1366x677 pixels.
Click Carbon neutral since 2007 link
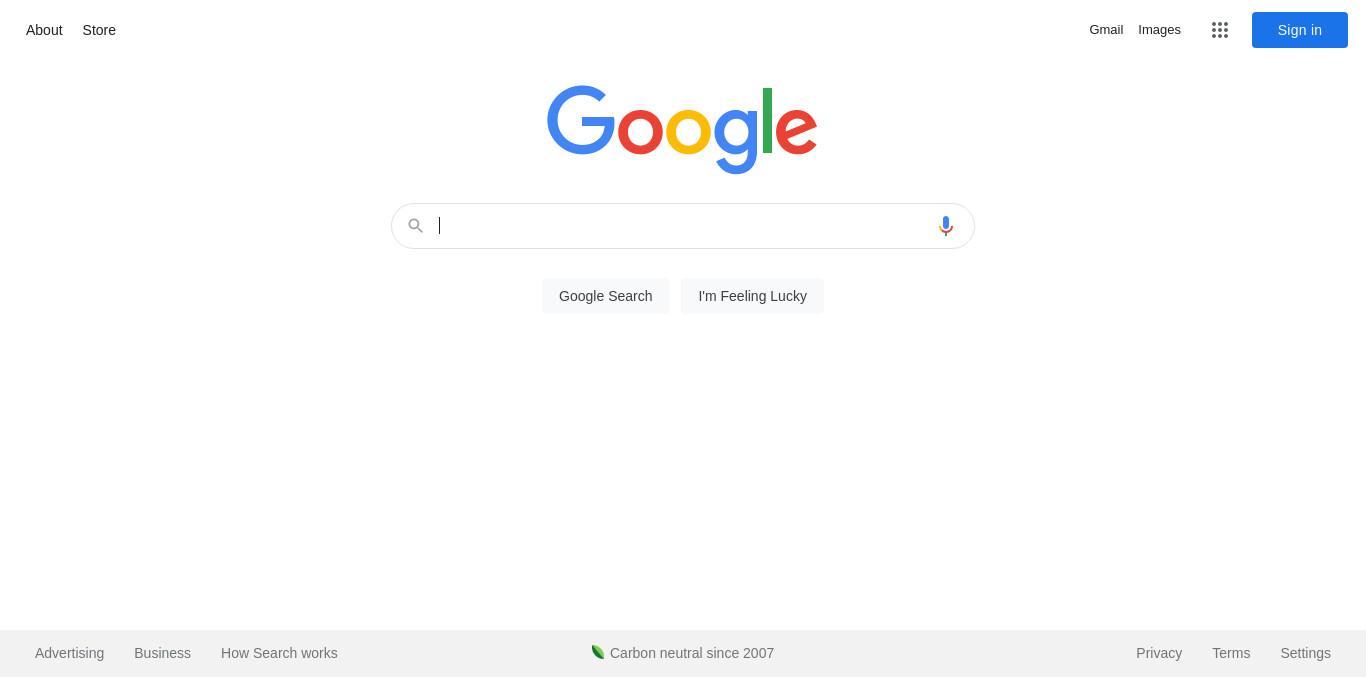click(692, 653)
